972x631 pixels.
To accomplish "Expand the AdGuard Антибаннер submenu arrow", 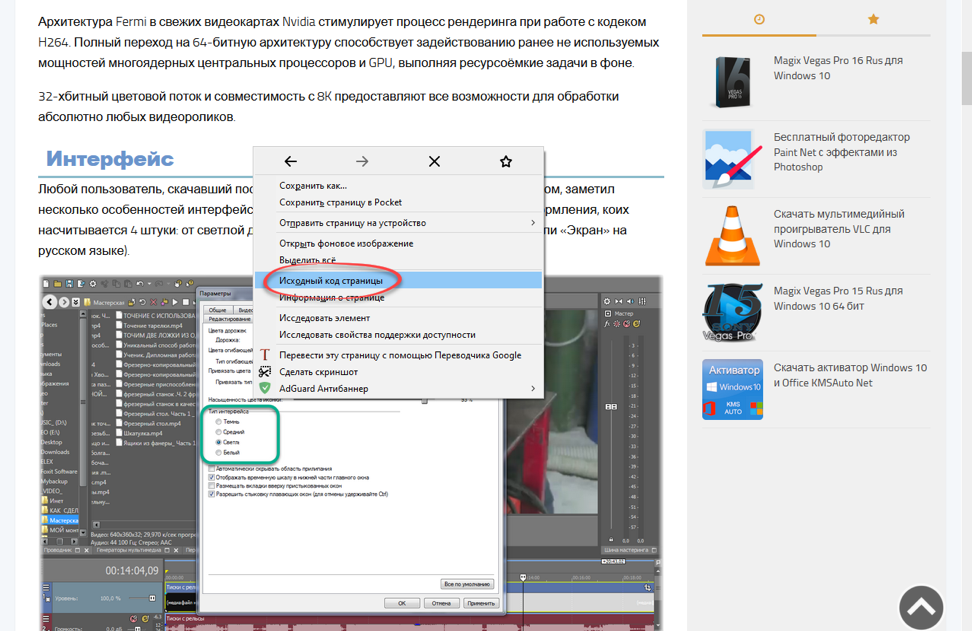I will pos(532,388).
